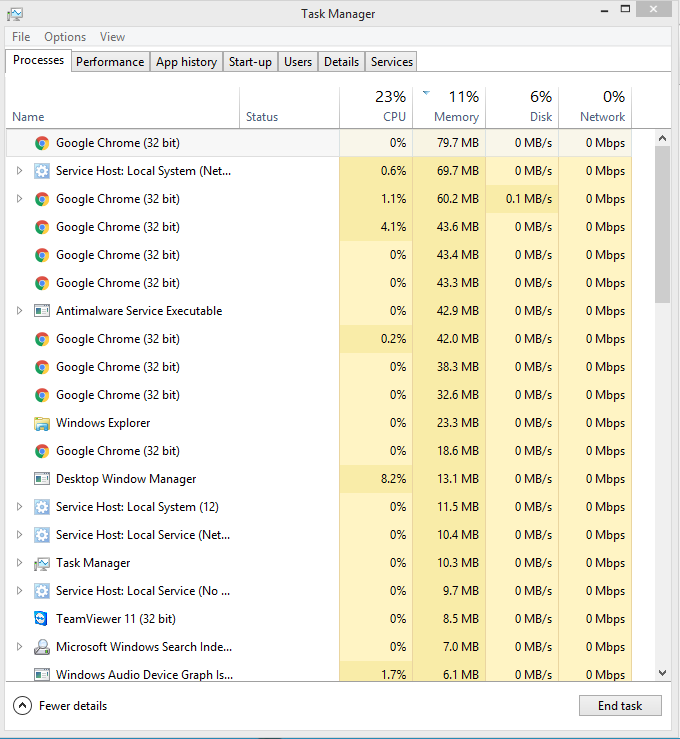This screenshot has height=739, width=680.
Task: Collapse view with Fewer details
Action: coord(60,706)
